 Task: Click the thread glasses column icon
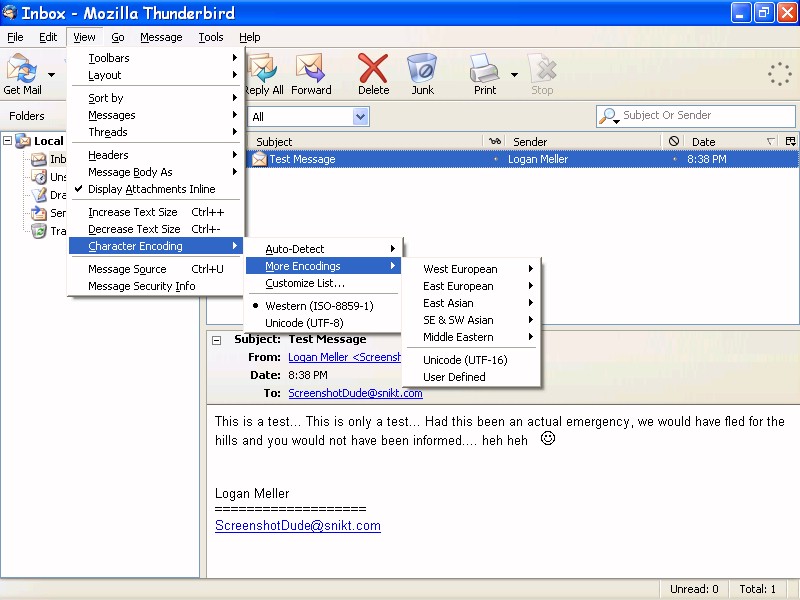tap(494, 141)
